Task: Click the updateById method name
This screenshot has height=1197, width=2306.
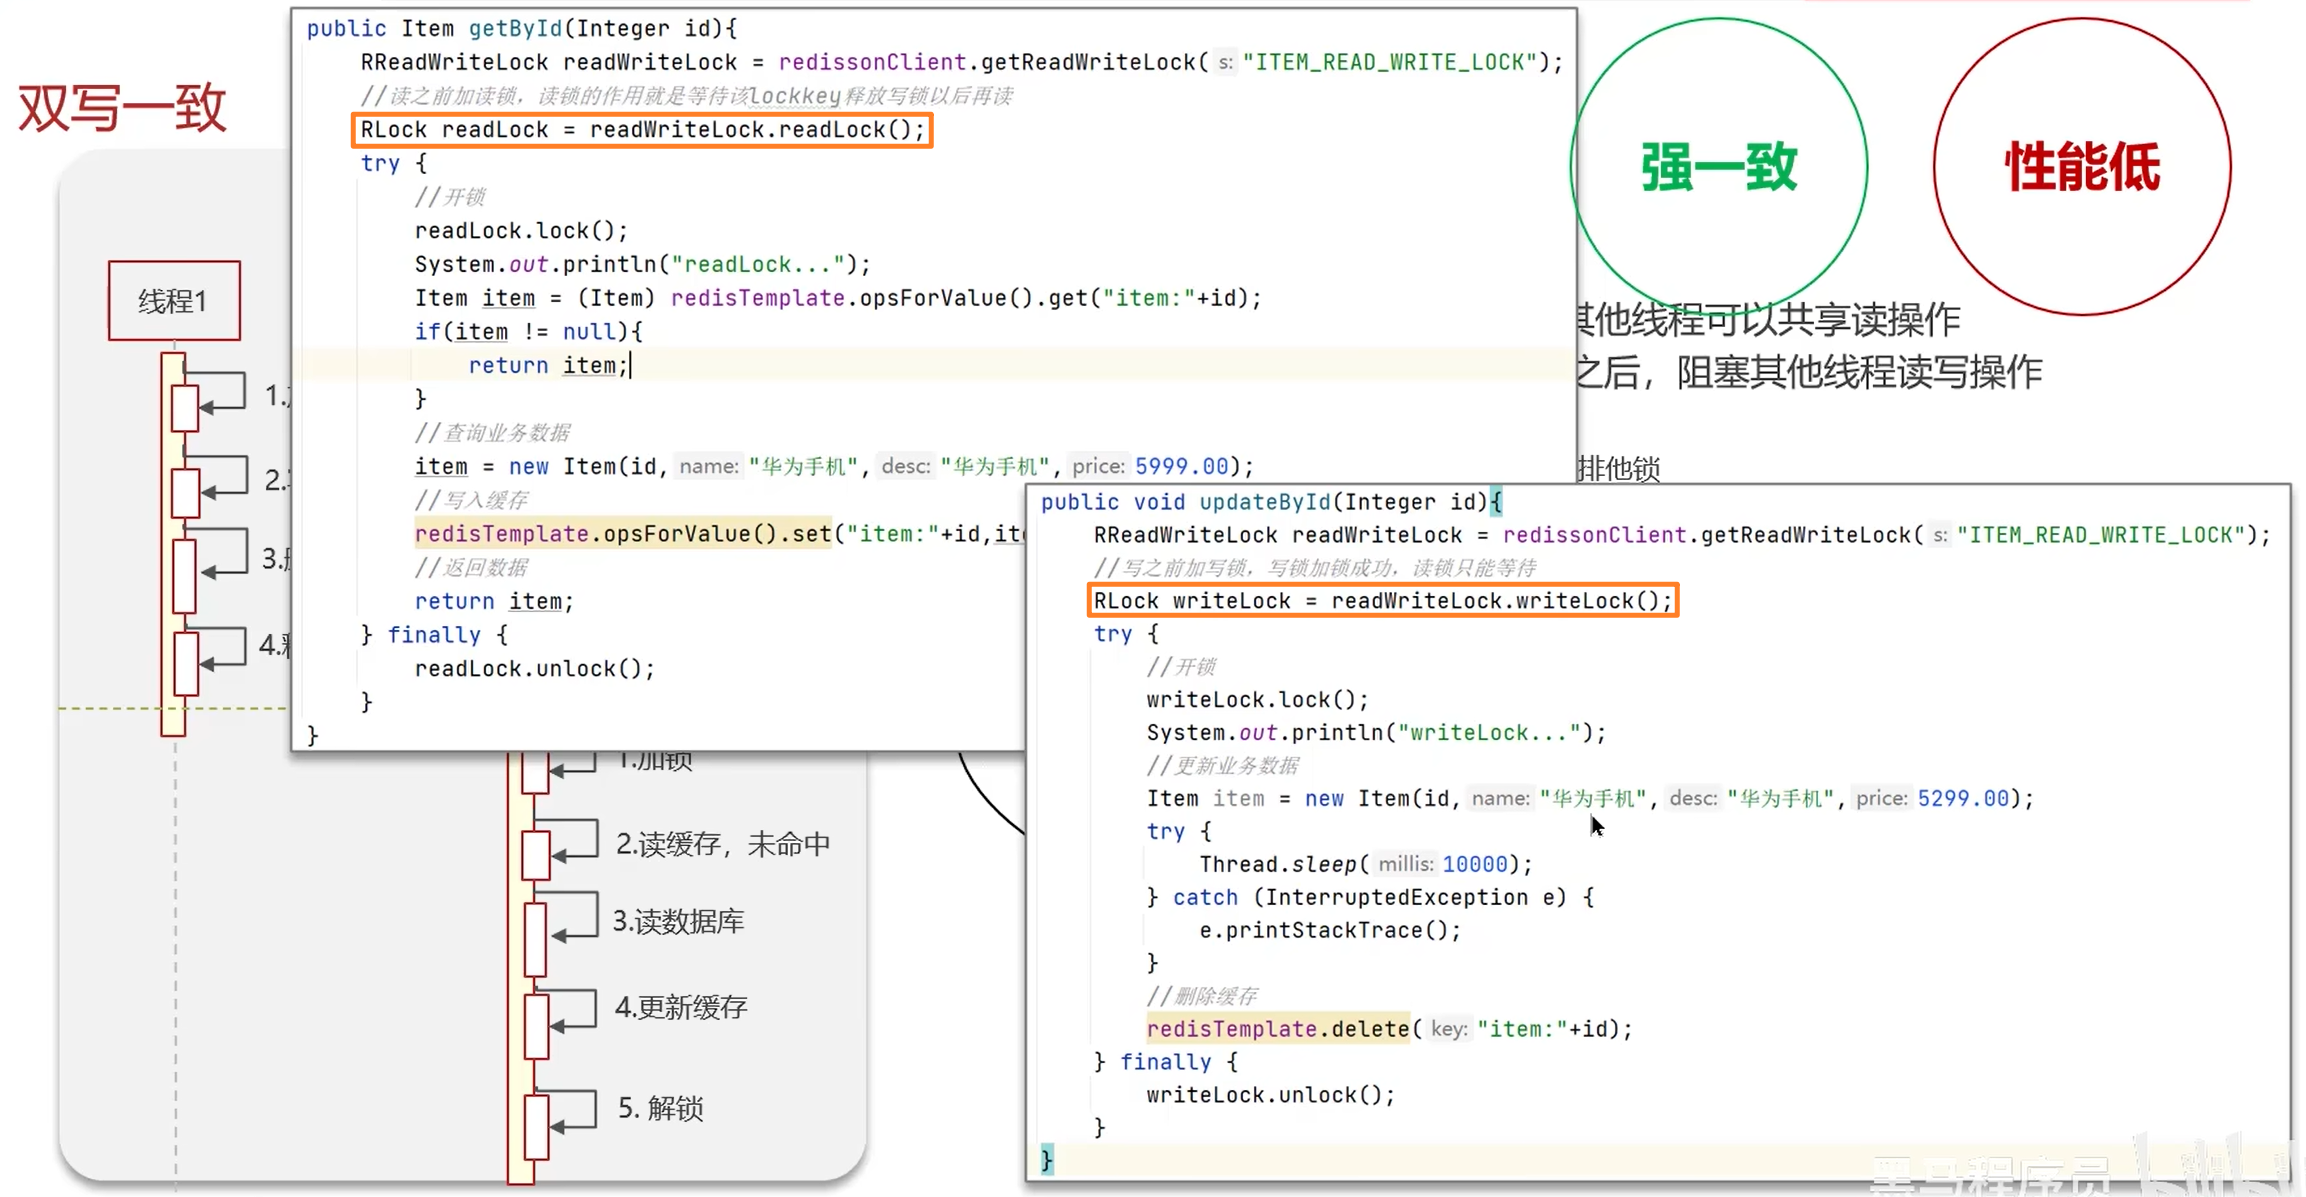Action: click(x=1264, y=502)
